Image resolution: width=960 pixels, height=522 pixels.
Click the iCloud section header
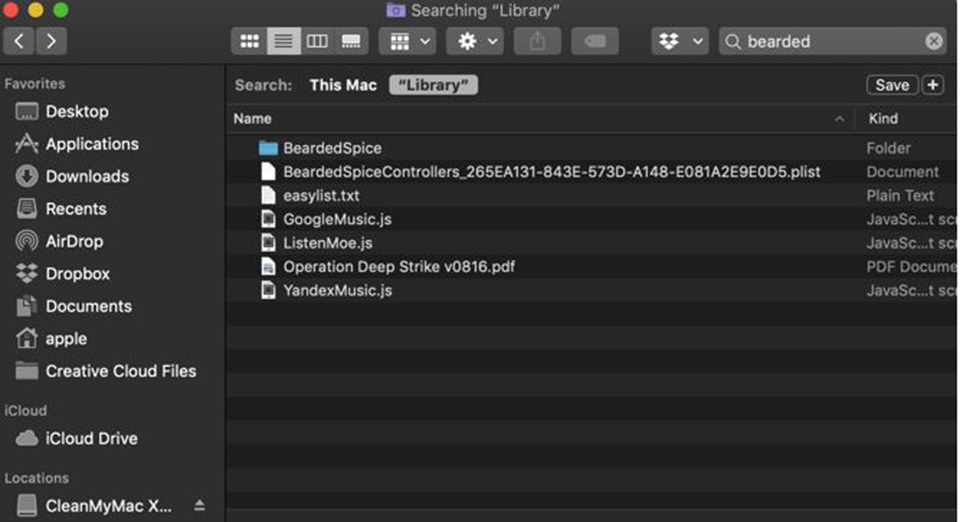pos(25,411)
